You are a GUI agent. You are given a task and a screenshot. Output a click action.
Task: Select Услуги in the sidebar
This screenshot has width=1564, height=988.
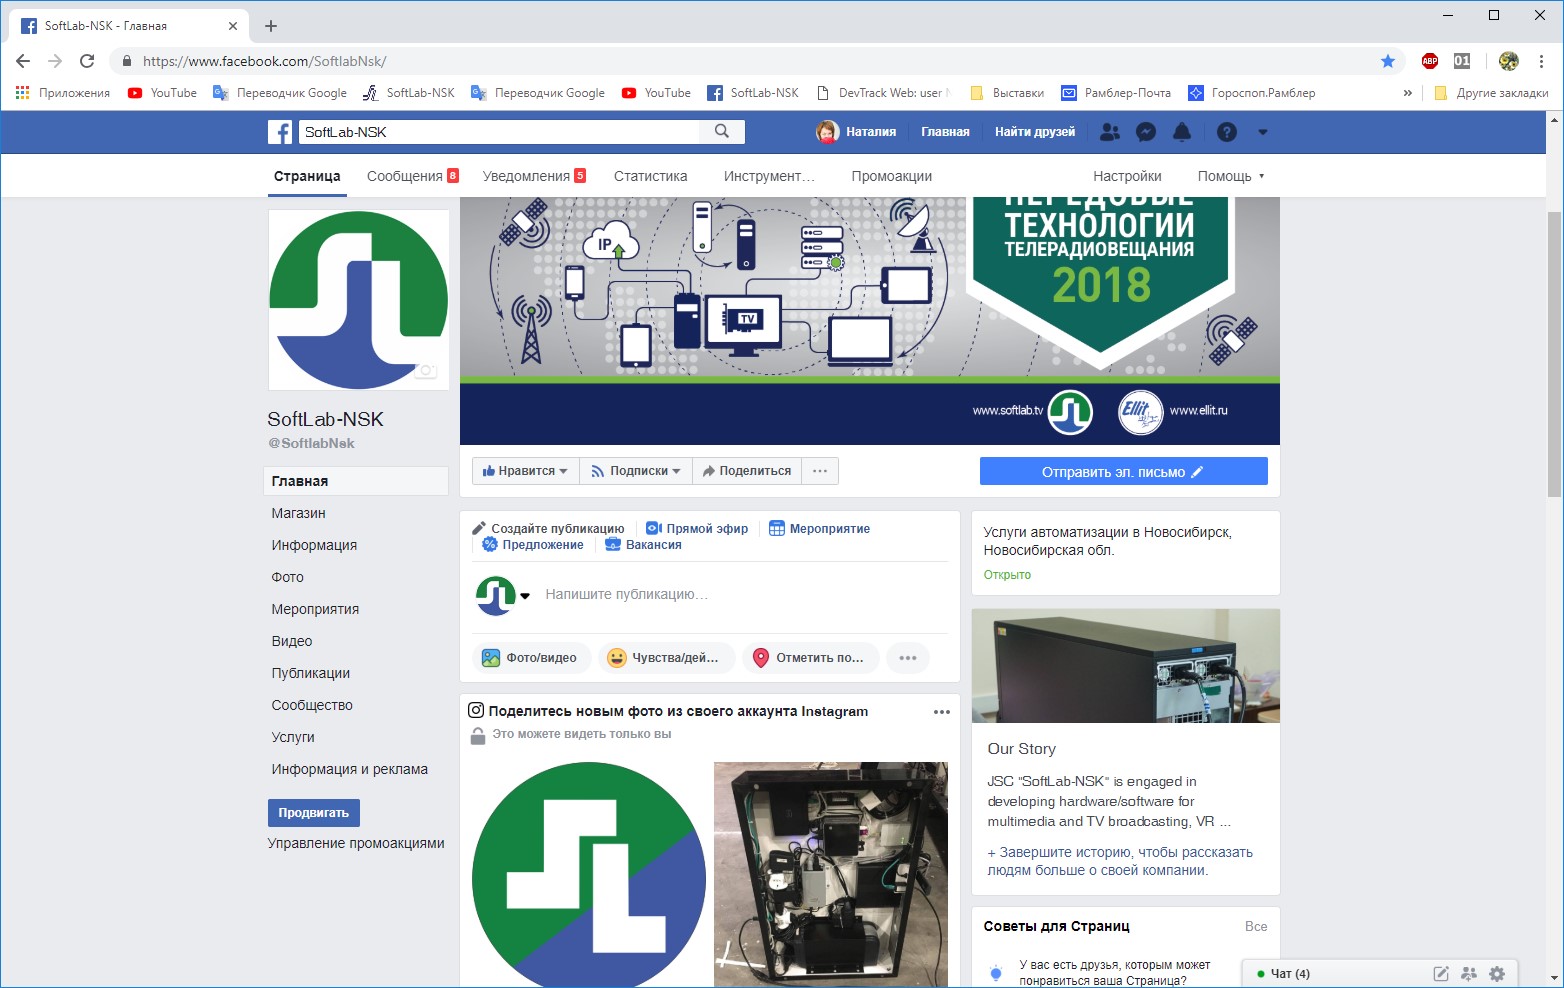tap(293, 737)
